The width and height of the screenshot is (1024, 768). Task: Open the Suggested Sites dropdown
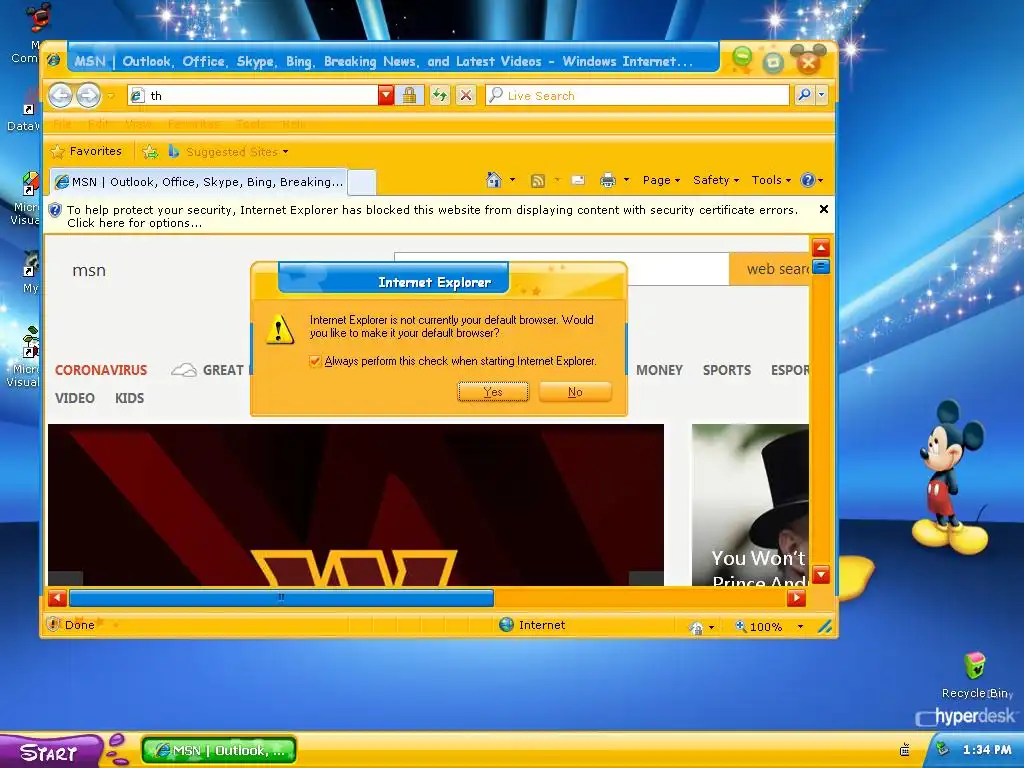[228, 152]
